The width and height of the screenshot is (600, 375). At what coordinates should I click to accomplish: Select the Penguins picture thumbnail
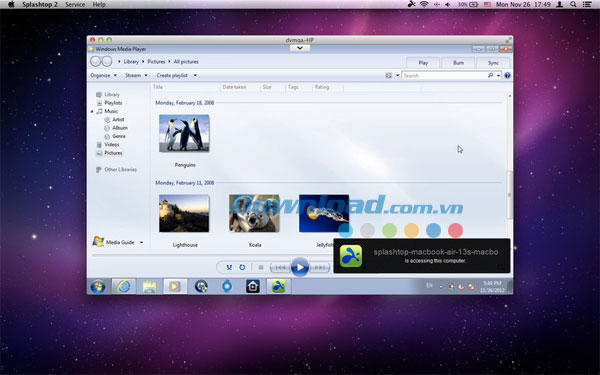[184, 133]
